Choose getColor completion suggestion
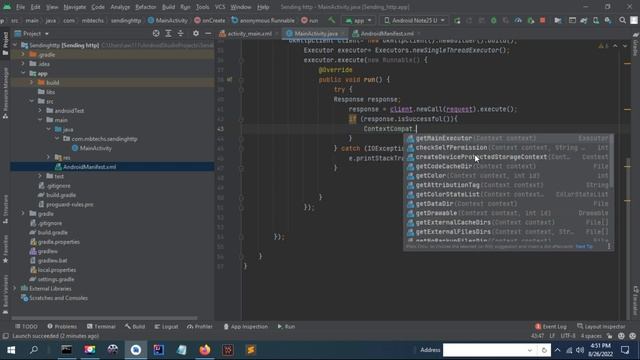The width and height of the screenshot is (640, 360). [x=508, y=176]
